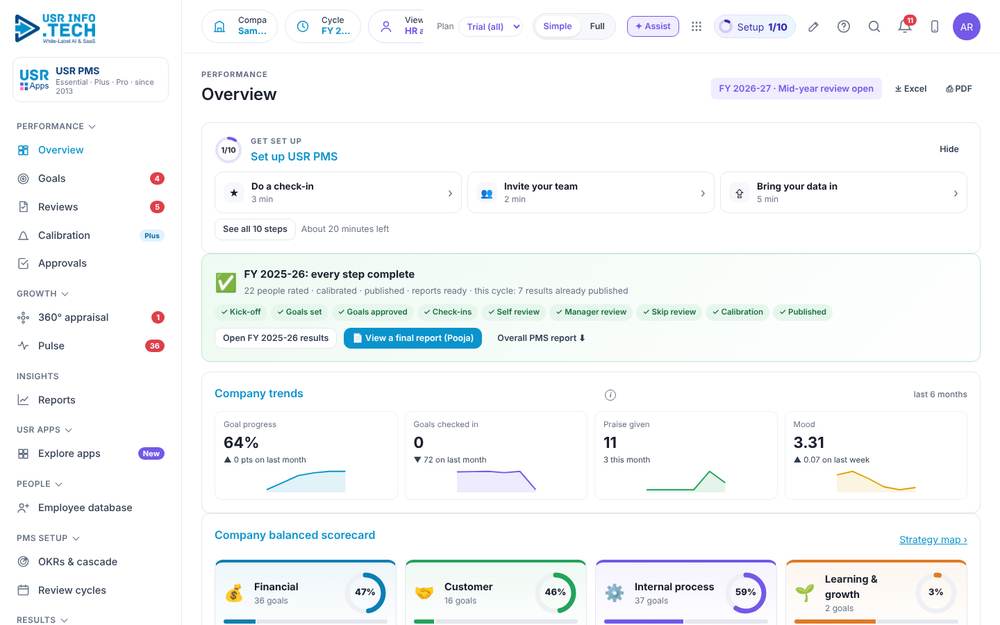Image resolution: width=1000 pixels, height=625 pixels.
Task: Open the Plan Trial (all) dropdown
Action: click(493, 27)
